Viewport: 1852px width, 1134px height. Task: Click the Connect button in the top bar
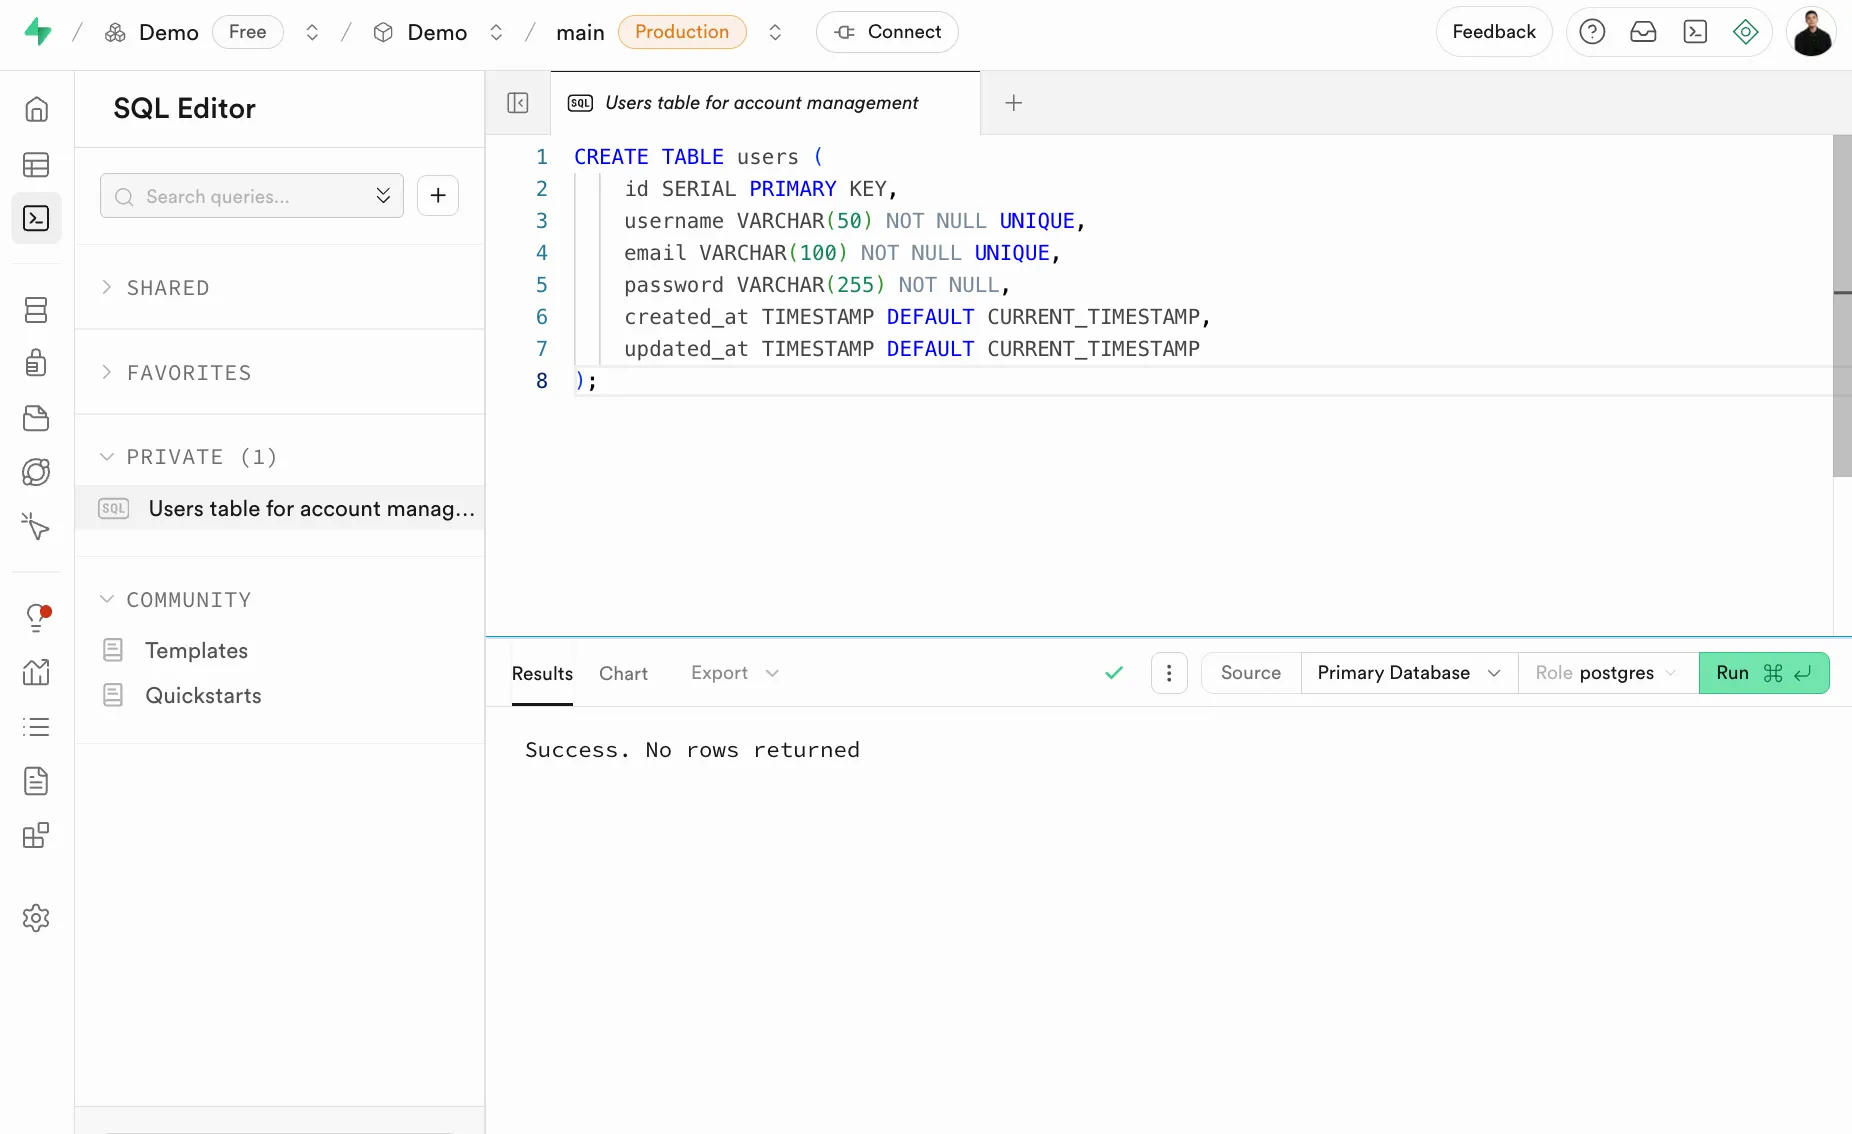(887, 31)
